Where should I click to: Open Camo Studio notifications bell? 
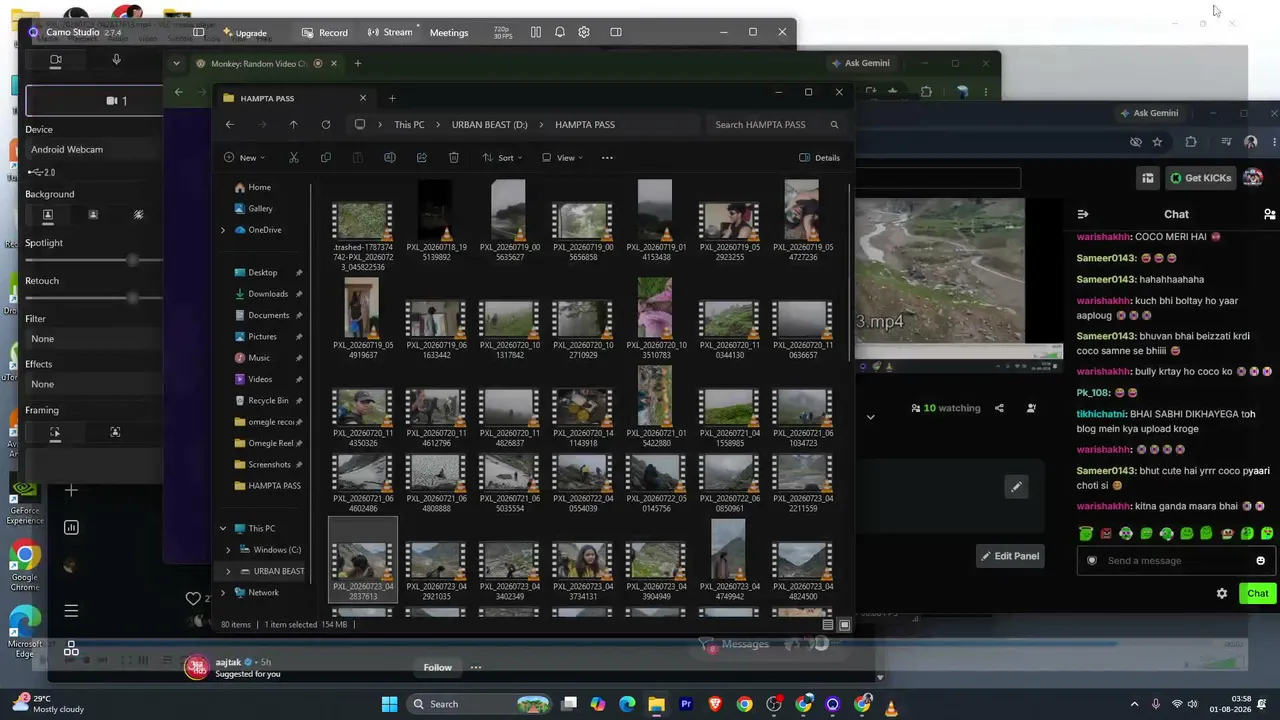point(560,32)
